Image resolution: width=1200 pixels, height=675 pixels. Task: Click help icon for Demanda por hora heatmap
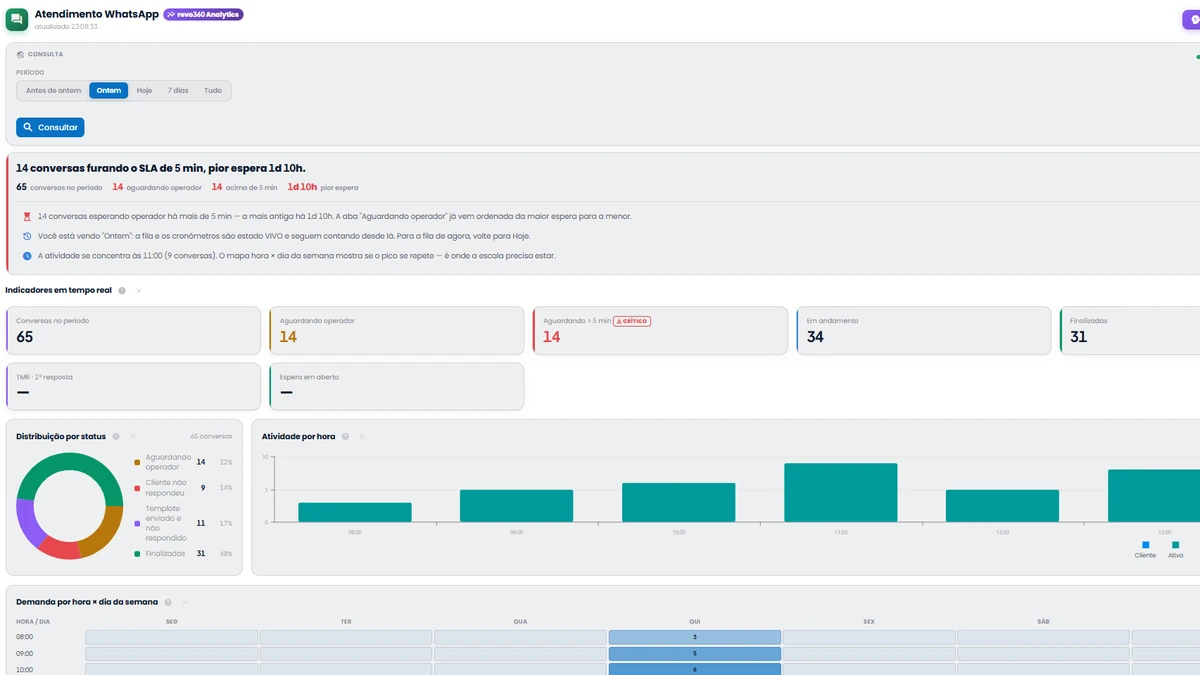tap(168, 602)
